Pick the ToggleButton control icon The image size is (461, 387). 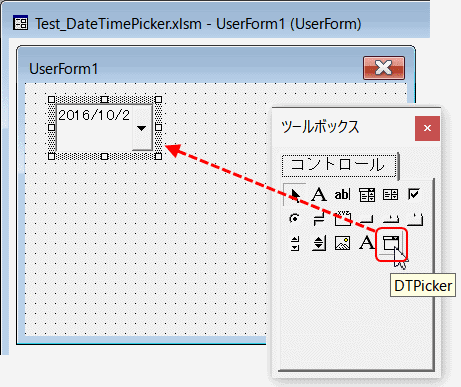click(319, 219)
